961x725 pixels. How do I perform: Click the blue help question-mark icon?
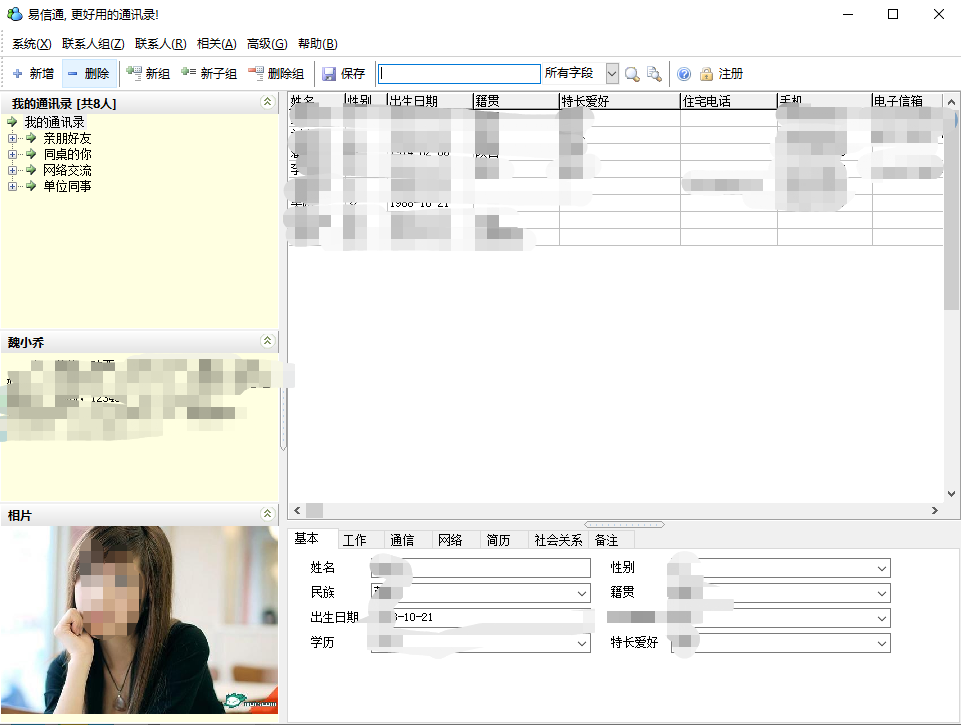[684, 74]
